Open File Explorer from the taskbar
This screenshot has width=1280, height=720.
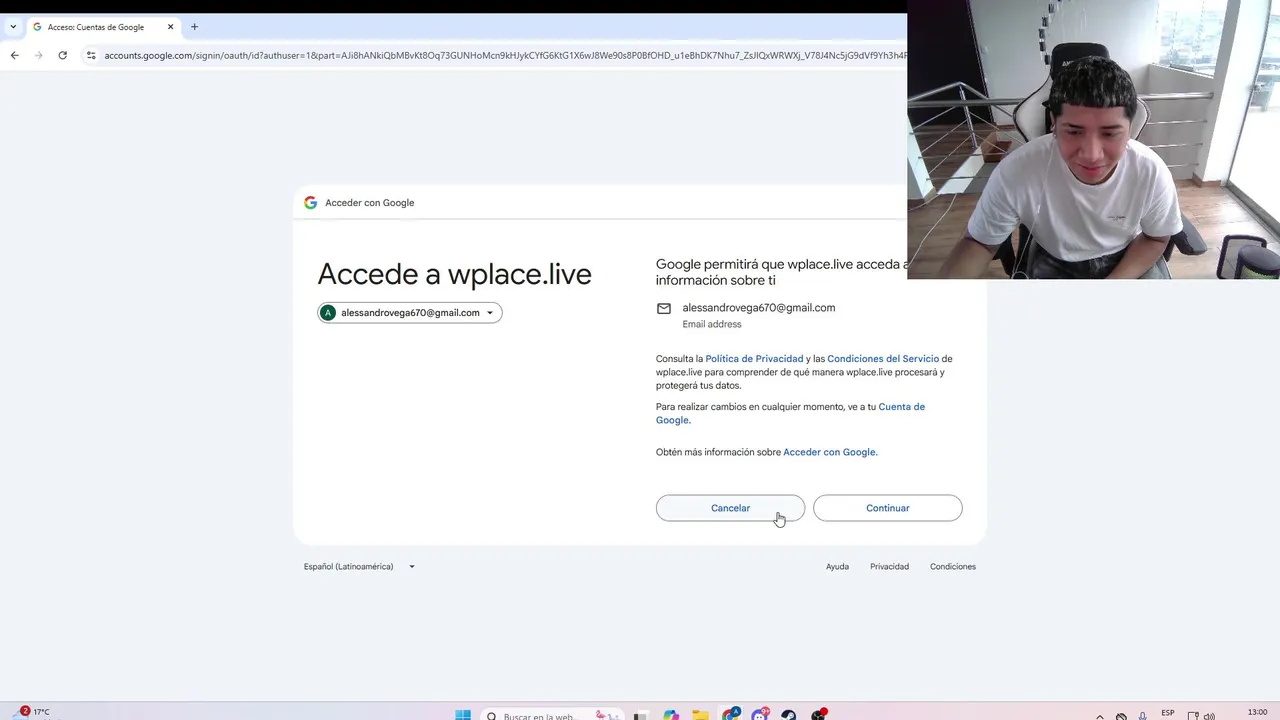click(701, 715)
